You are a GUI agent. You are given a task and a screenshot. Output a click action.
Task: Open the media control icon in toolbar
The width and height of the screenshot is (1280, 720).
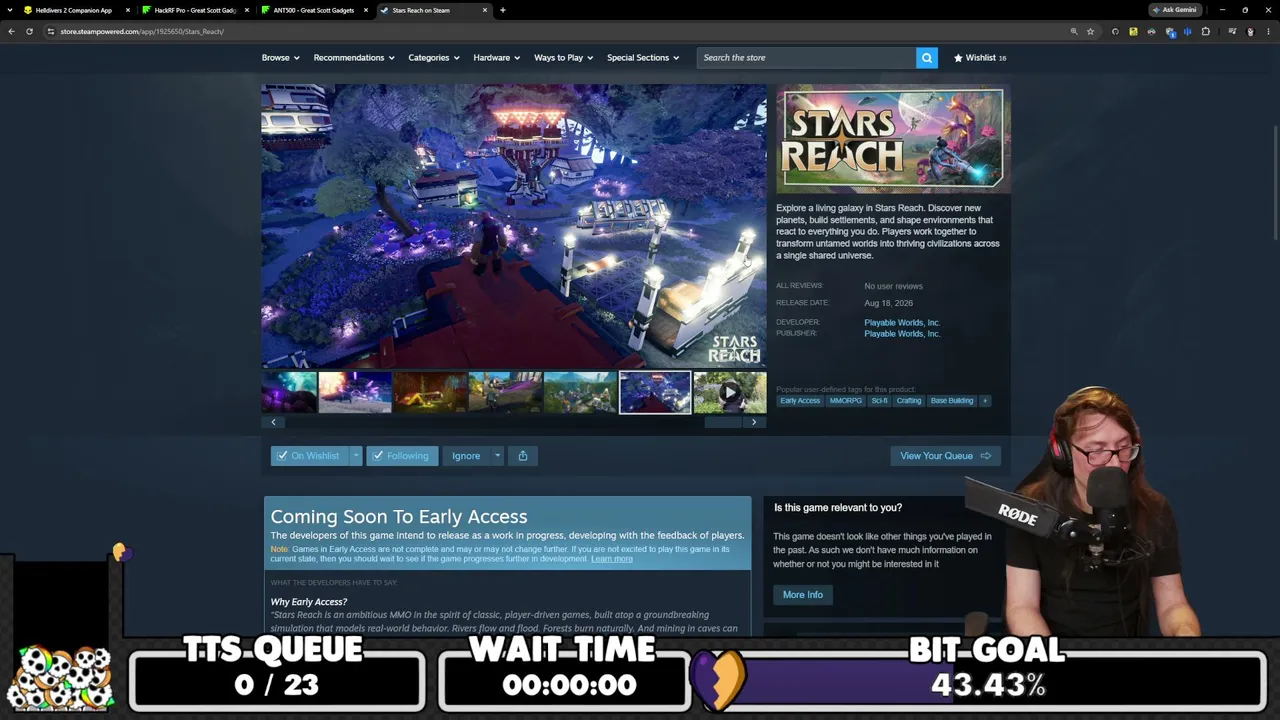pyautogui.click(x=1232, y=31)
